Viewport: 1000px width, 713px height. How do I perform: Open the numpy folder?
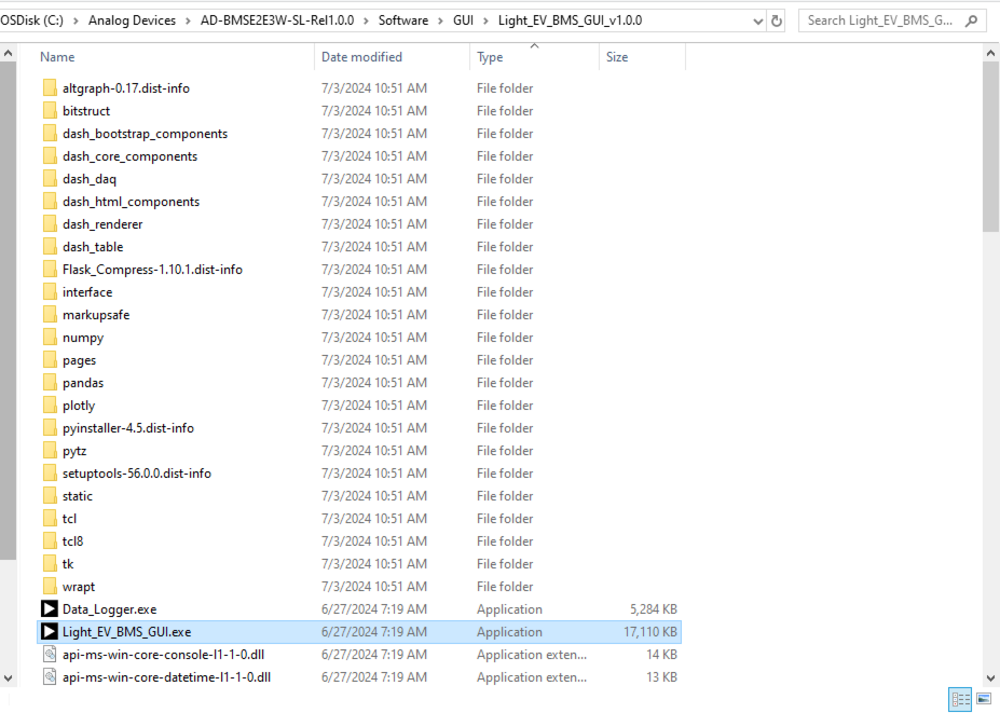[85, 337]
